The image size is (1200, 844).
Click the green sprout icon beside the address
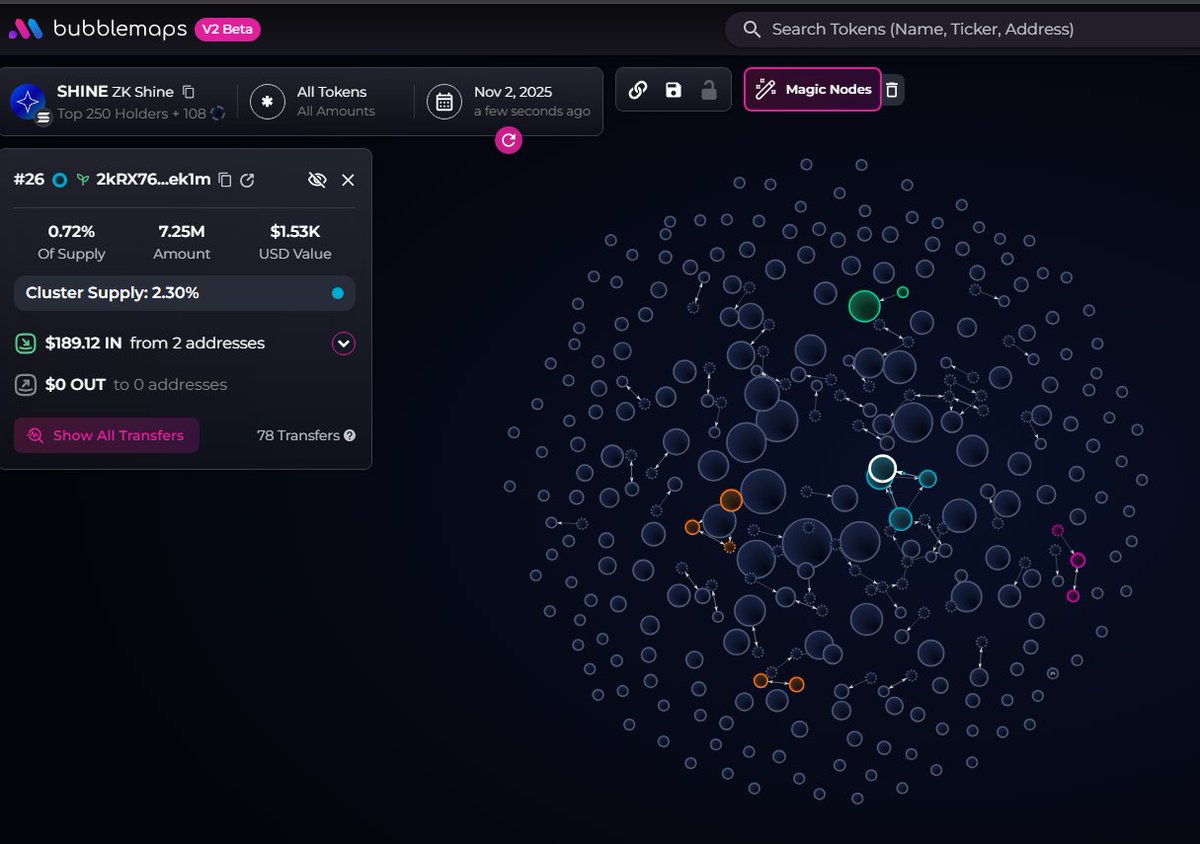point(83,180)
